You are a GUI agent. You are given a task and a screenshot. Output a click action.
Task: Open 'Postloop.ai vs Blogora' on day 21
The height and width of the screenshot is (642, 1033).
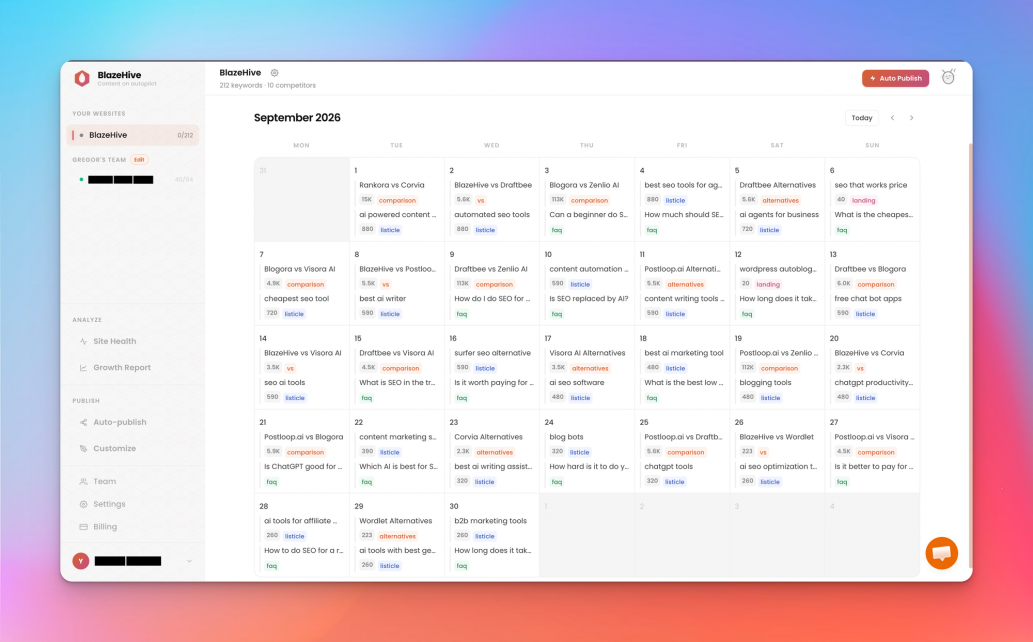tap(304, 437)
